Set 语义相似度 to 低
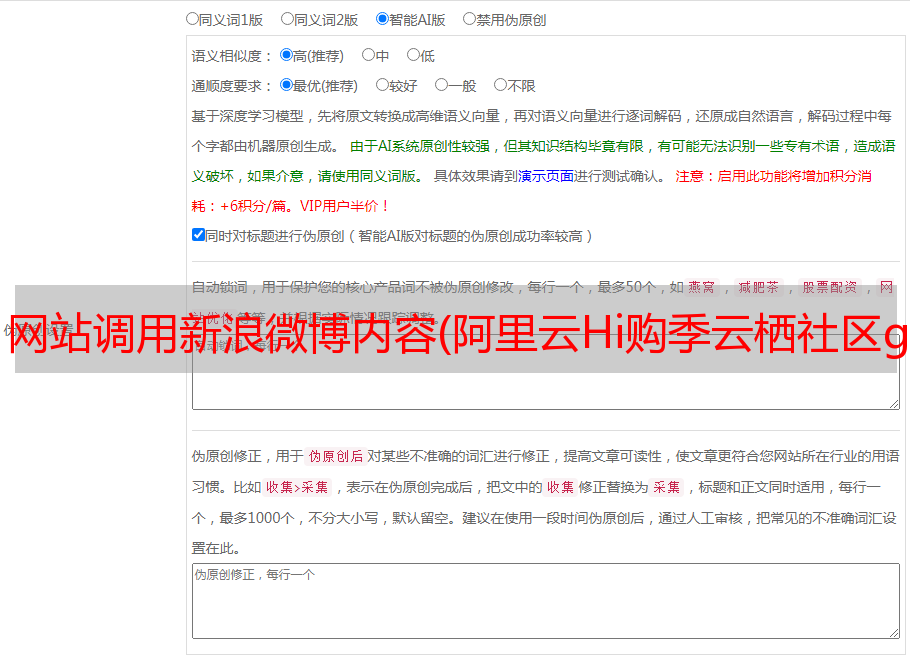The image size is (911, 658). pyautogui.click(x=413, y=55)
